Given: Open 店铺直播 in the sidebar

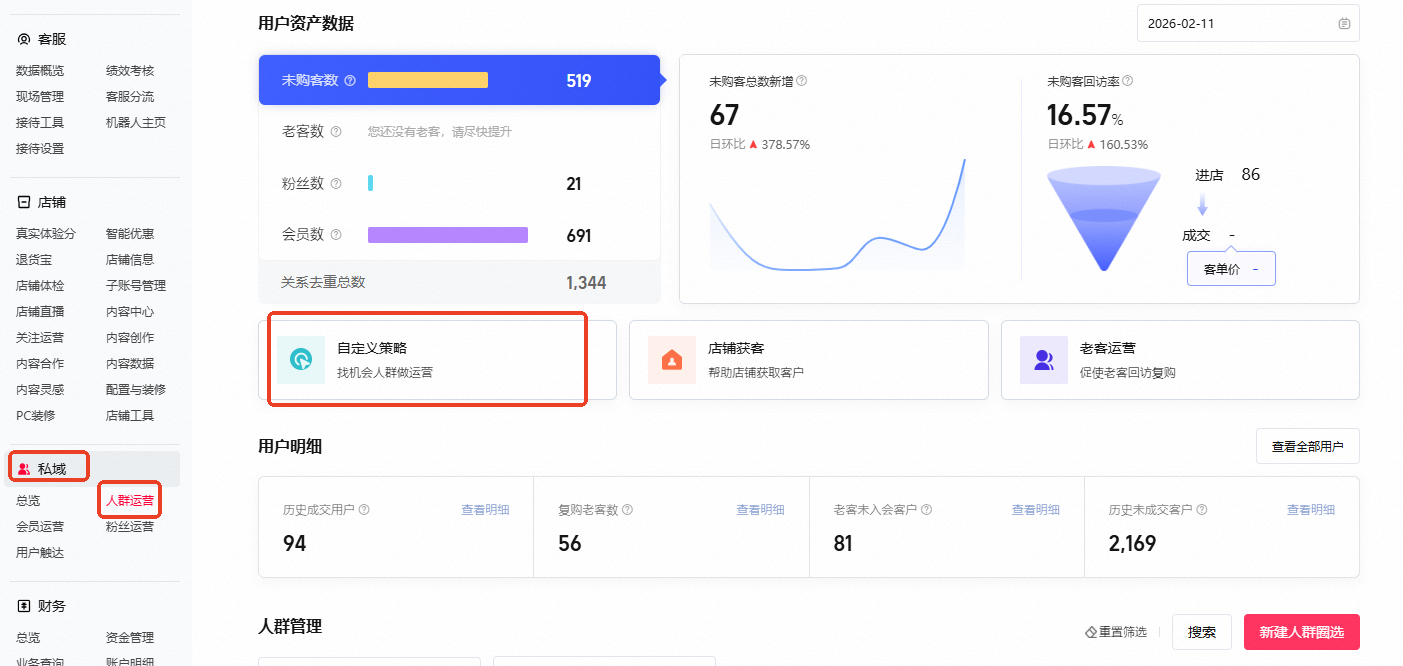Looking at the screenshot, I should pos(40,312).
